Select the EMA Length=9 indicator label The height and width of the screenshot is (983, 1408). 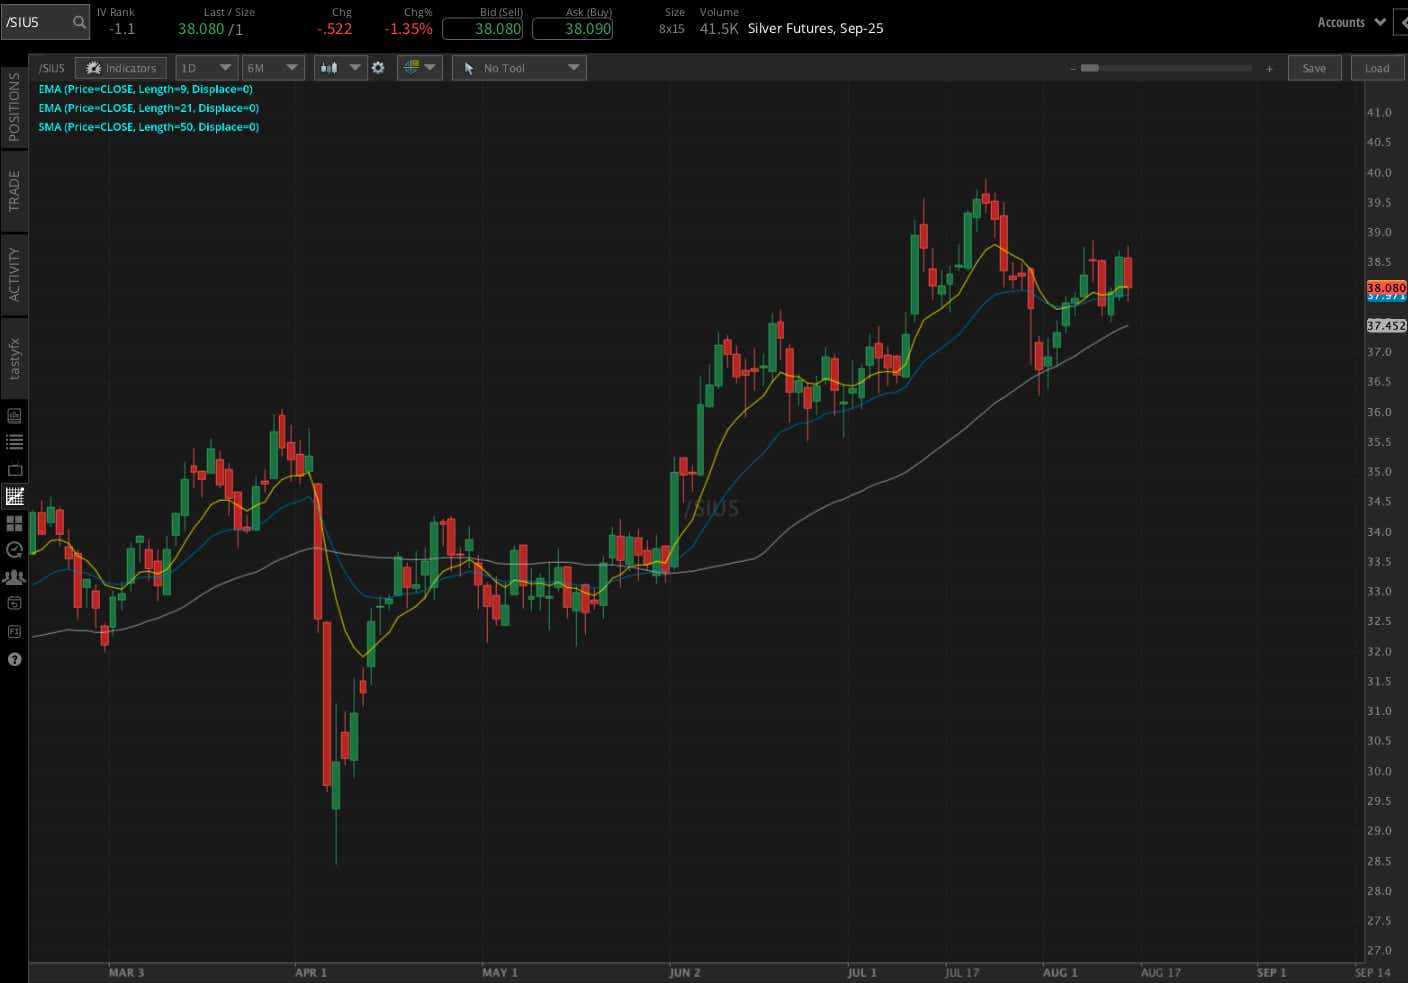[145, 89]
